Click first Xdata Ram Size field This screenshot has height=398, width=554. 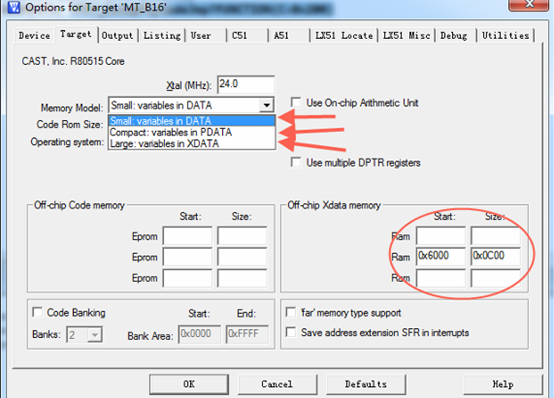coord(496,236)
